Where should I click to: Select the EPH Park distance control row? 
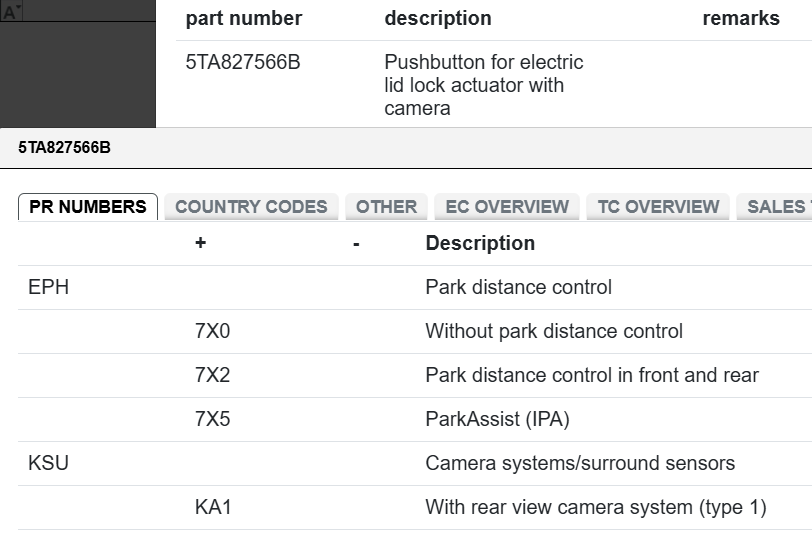pyautogui.click(x=518, y=287)
